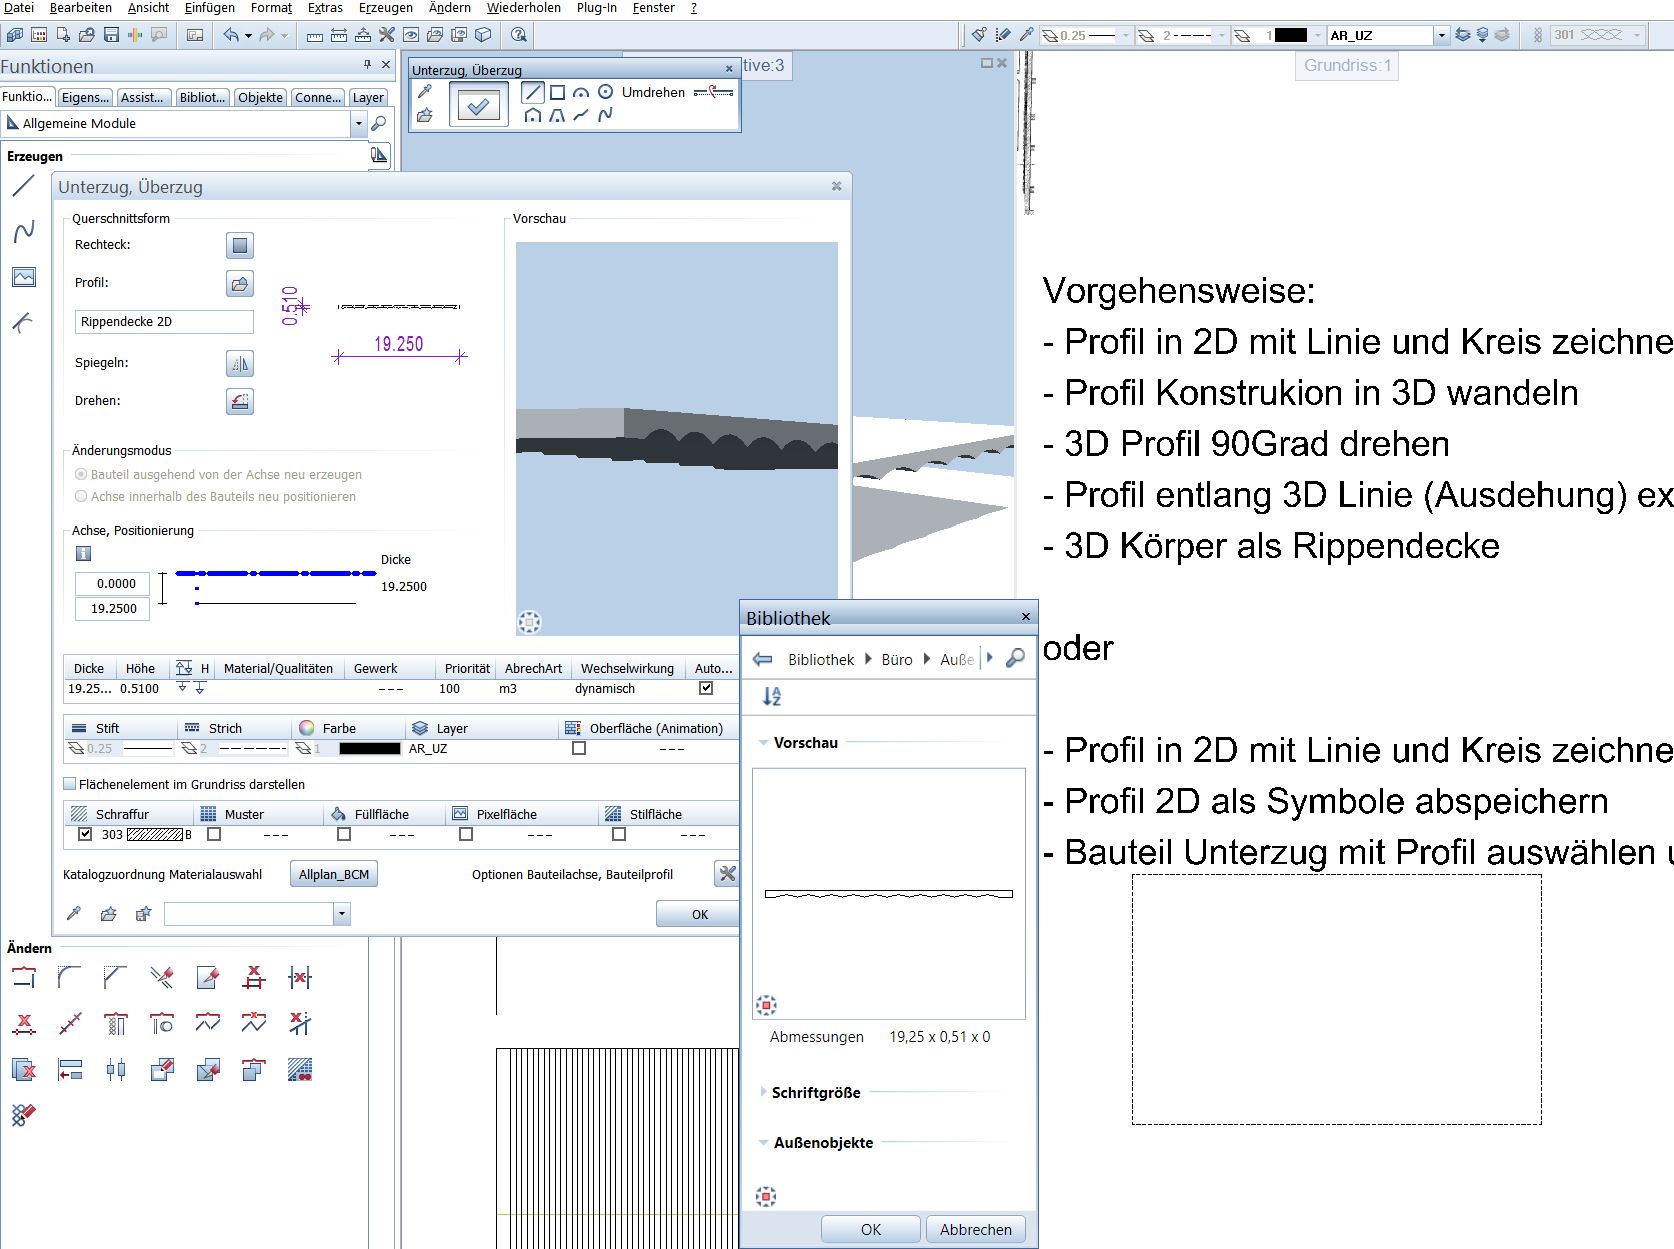
Task: Open the Allgemeine Module dropdown
Action: tap(359, 124)
